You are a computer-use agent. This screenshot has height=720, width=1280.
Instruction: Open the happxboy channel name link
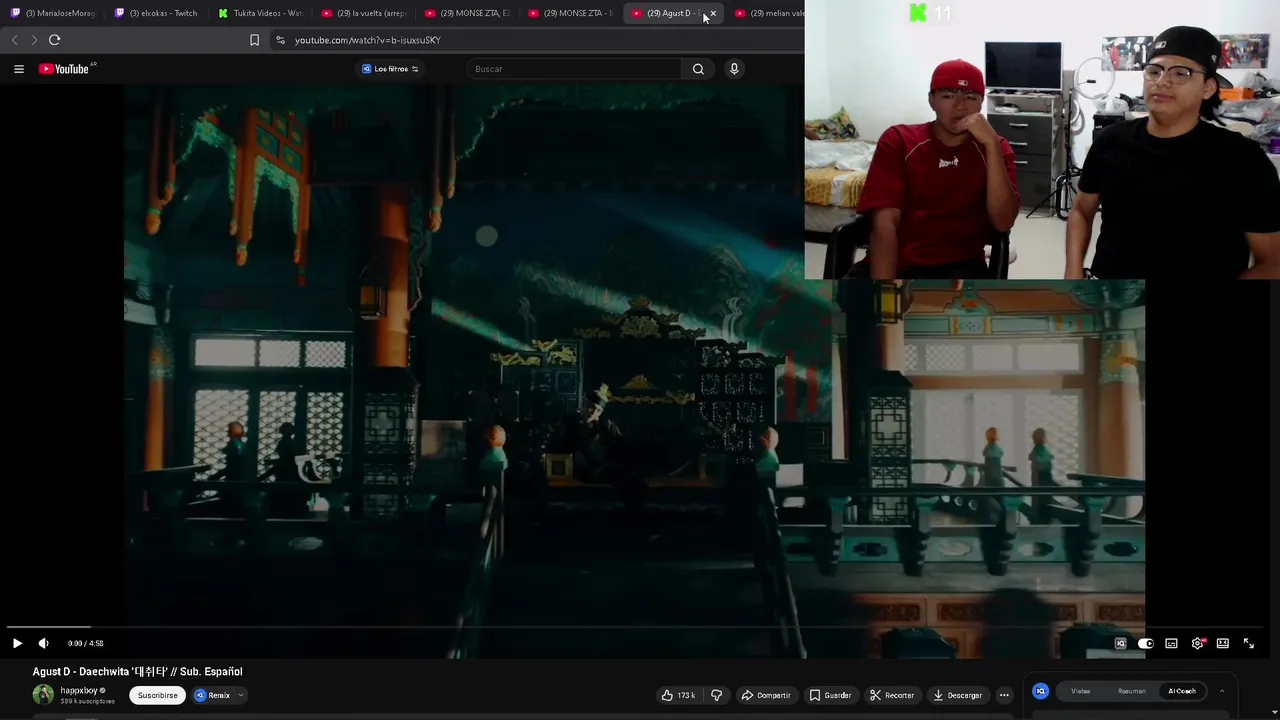point(79,690)
